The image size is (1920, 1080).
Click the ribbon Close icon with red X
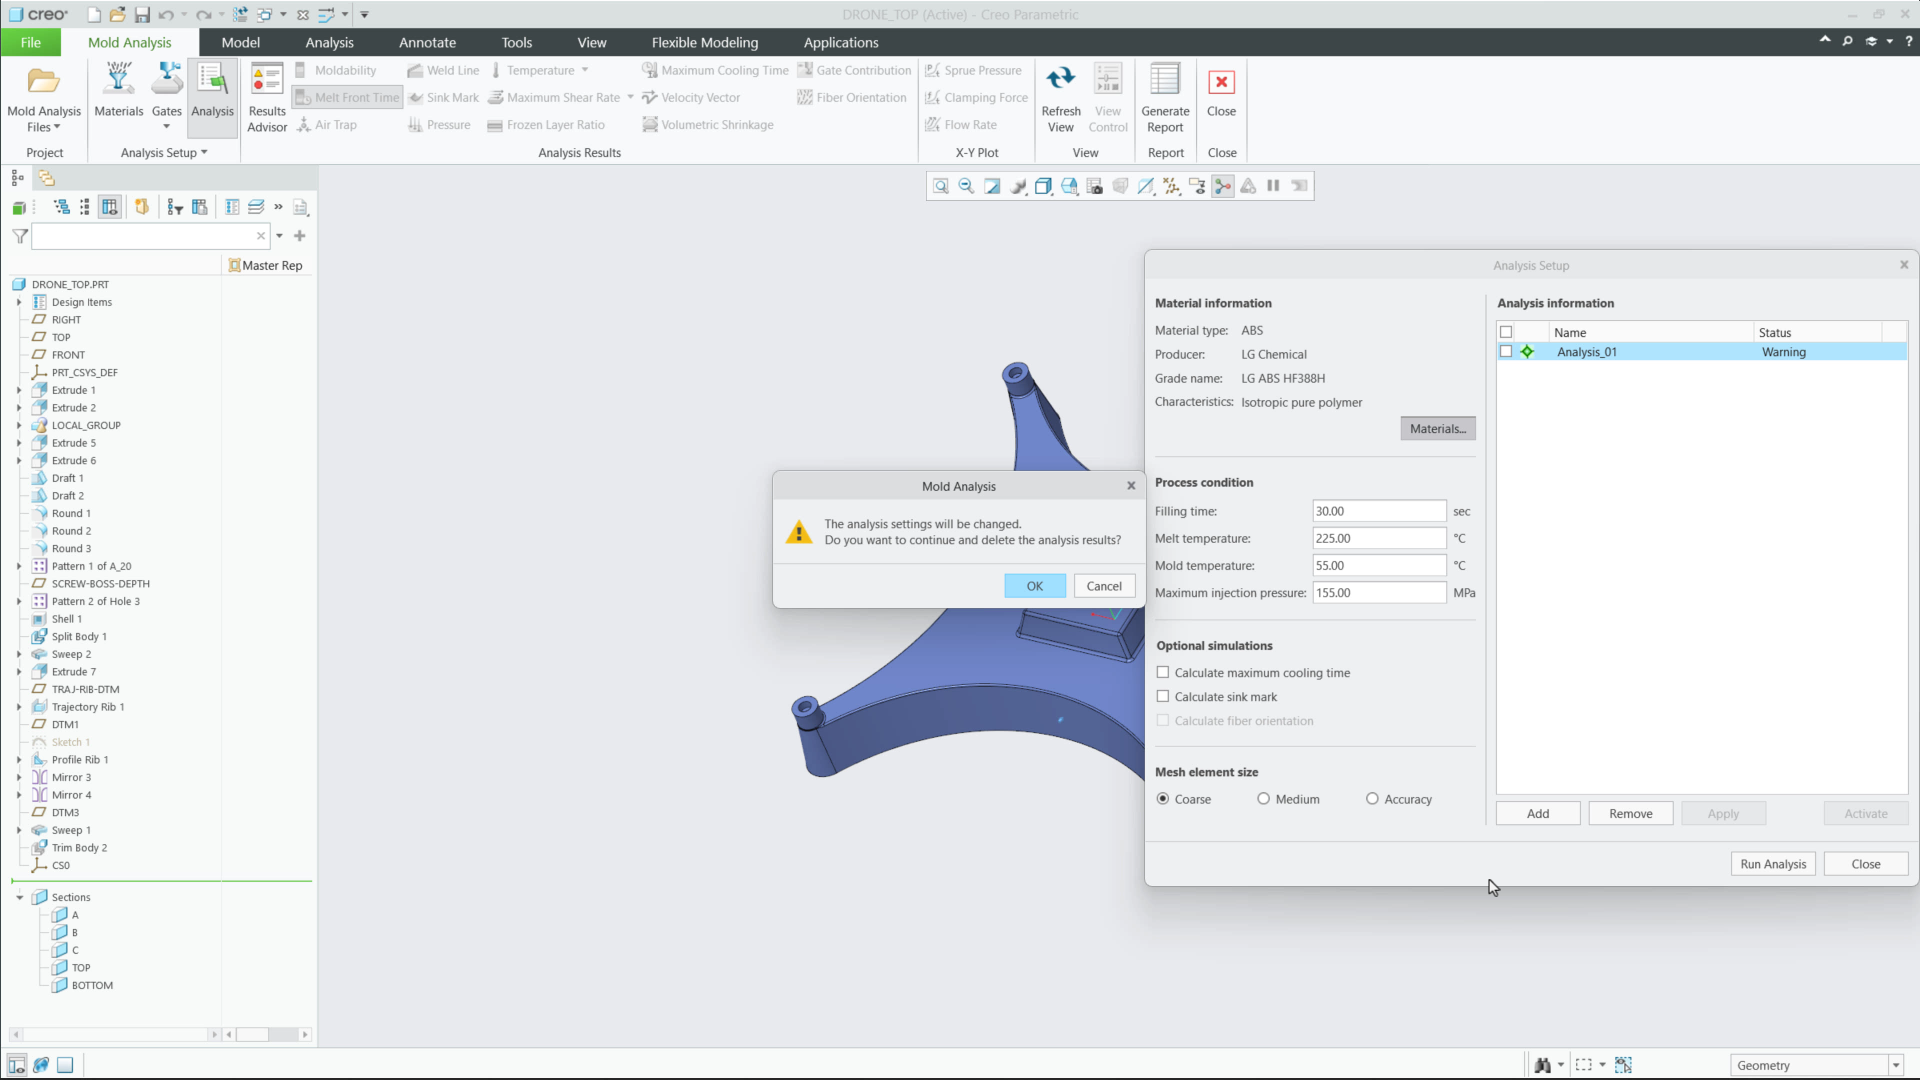point(1221,82)
